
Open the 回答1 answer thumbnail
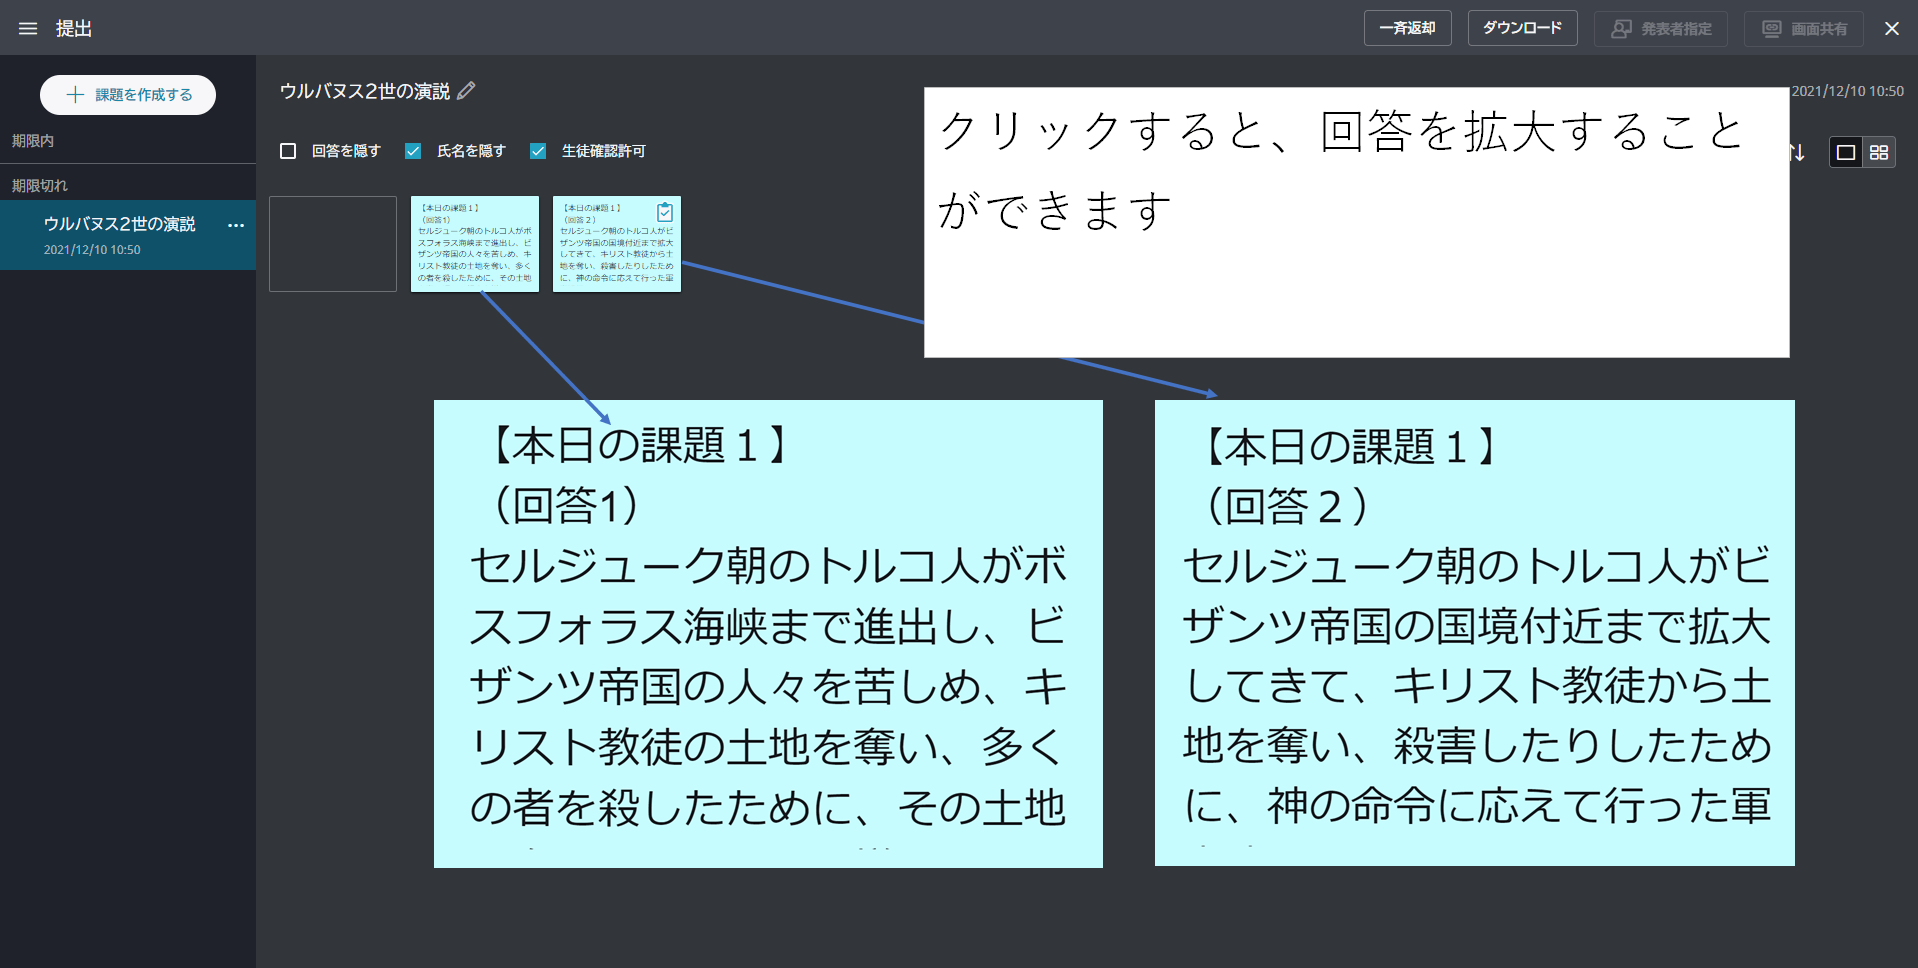pos(474,243)
